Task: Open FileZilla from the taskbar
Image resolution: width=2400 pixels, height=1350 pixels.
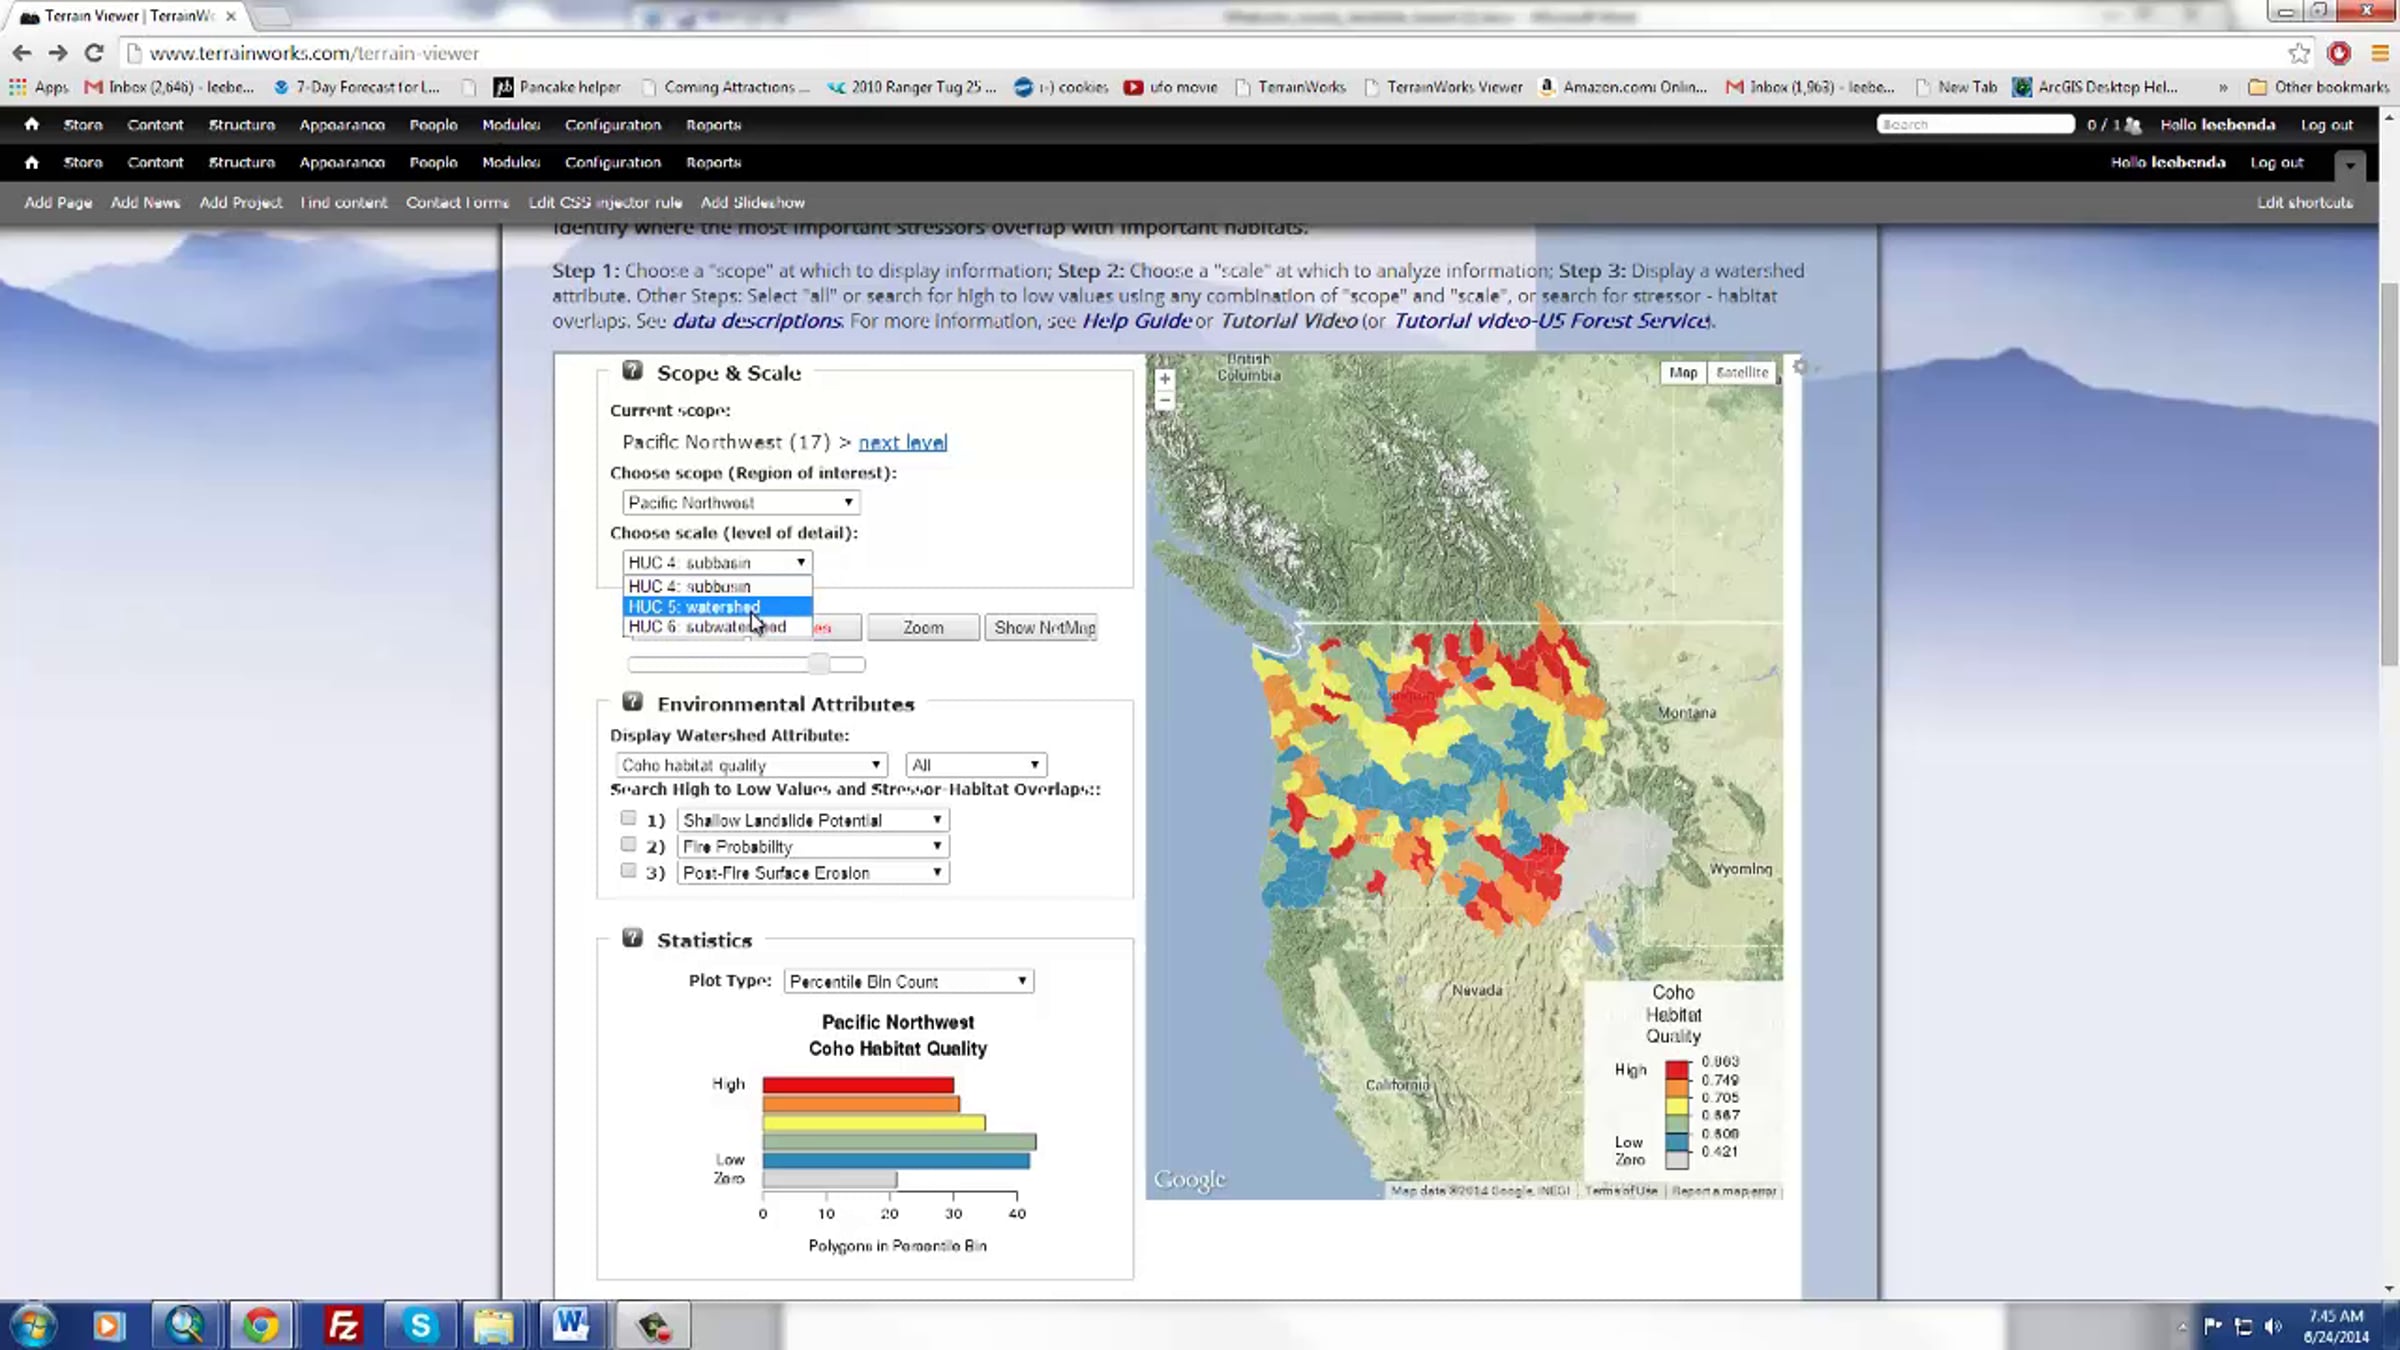Action: pyautogui.click(x=342, y=1326)
